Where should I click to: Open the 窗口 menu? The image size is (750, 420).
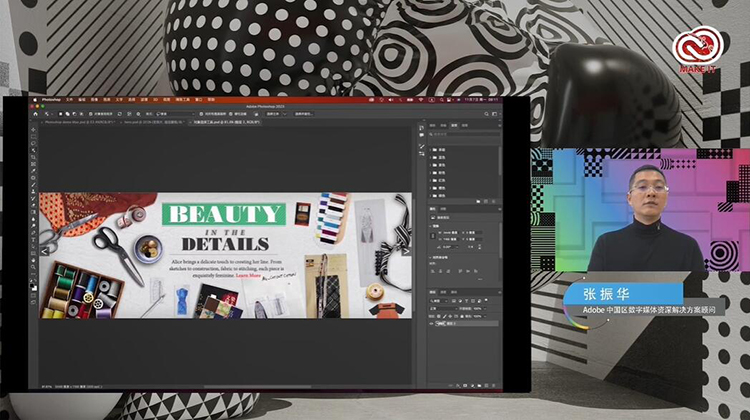pyautogui.click(x=199, y=100)
